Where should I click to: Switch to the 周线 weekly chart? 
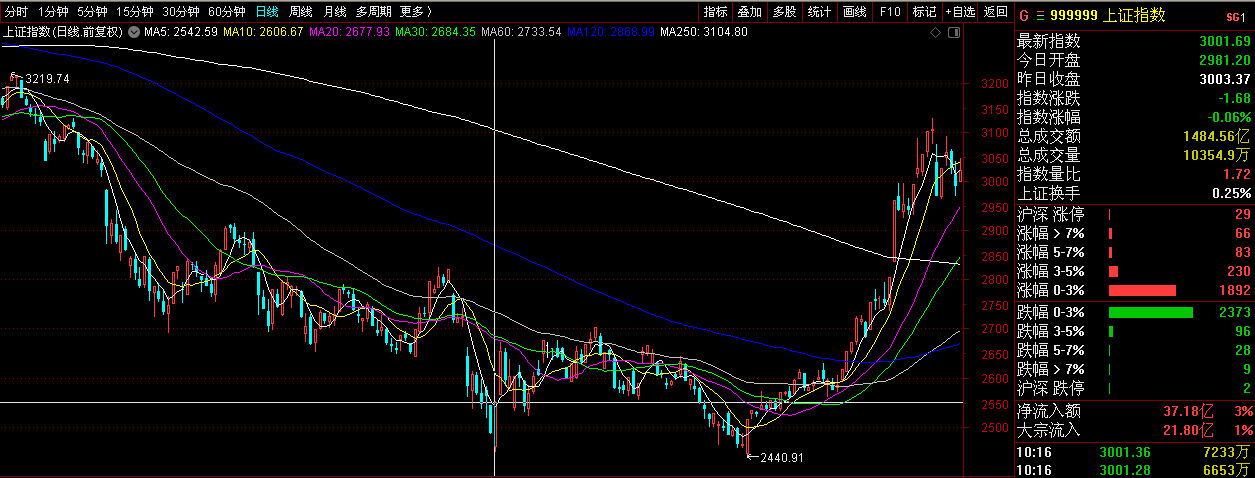(x=300, y=12)
